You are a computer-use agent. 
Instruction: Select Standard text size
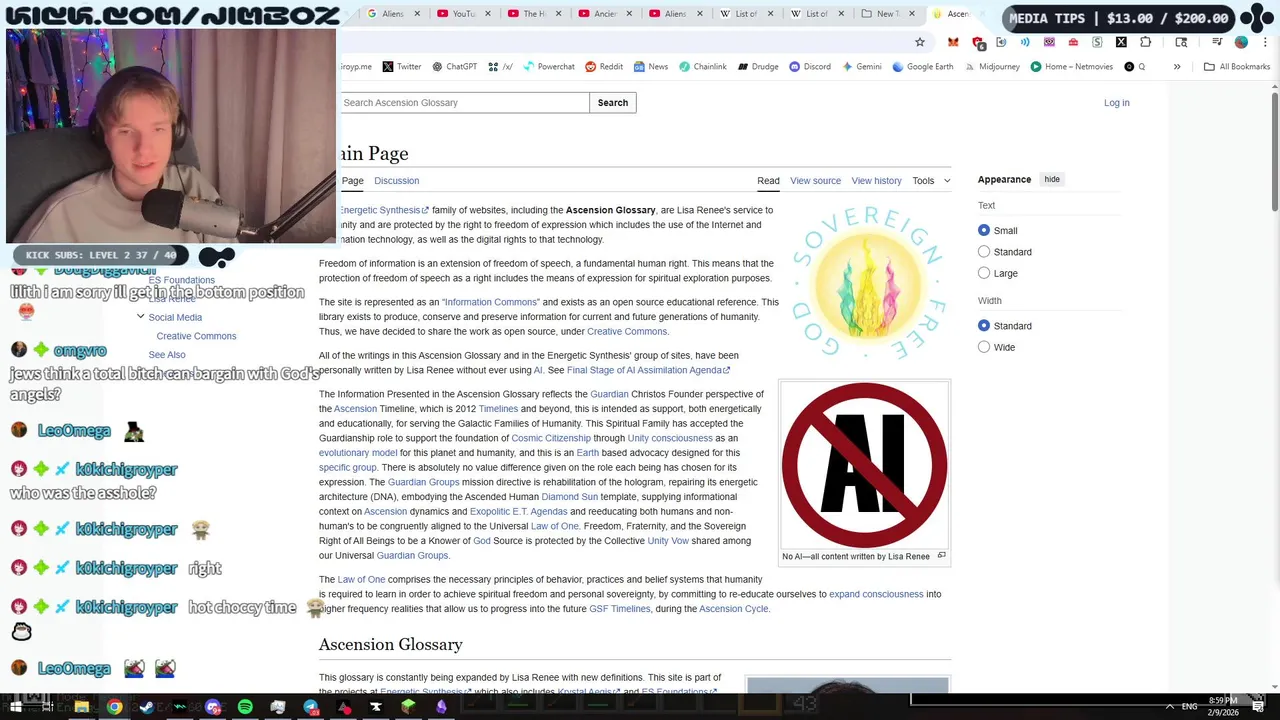[984, 252]
